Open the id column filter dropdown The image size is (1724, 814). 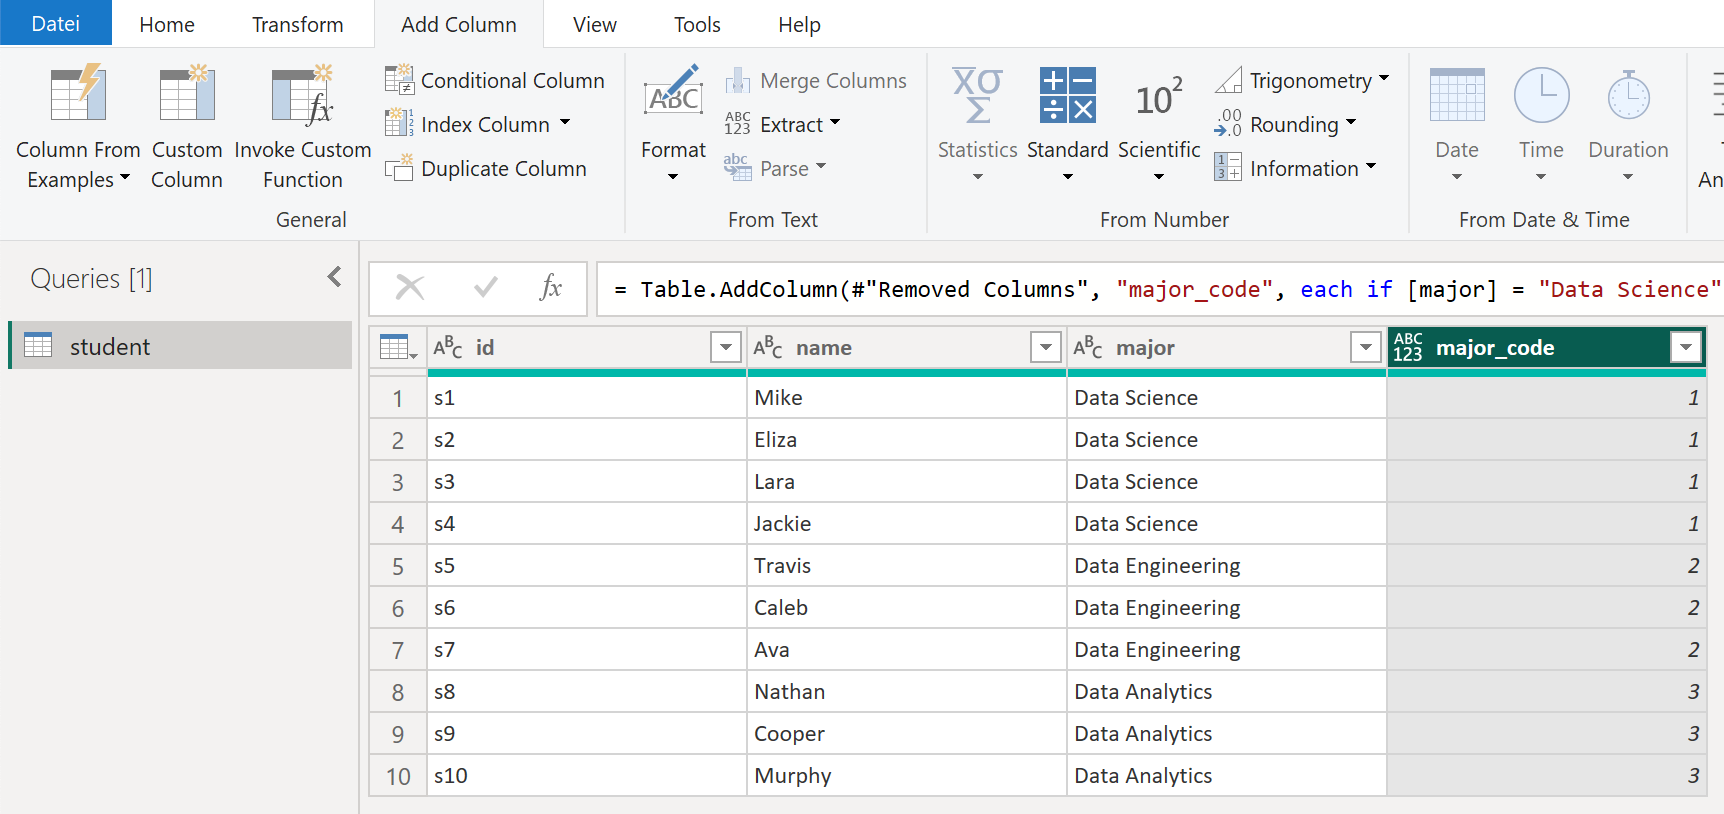coord(726,348)
